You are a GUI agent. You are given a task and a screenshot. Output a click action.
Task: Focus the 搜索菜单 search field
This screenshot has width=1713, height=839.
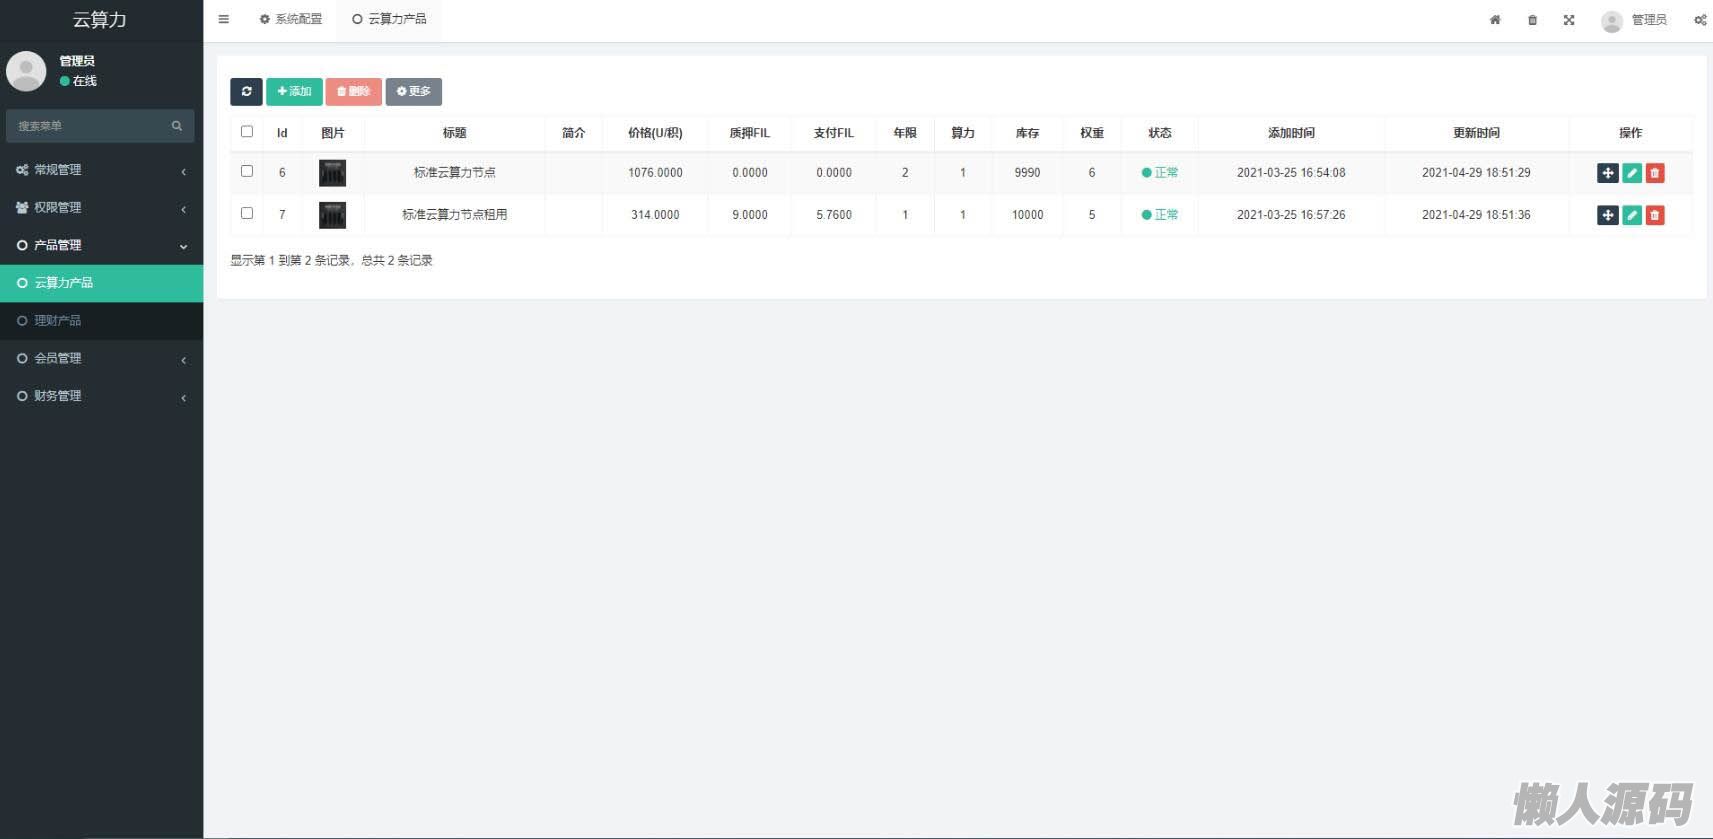tap(100, 126)
